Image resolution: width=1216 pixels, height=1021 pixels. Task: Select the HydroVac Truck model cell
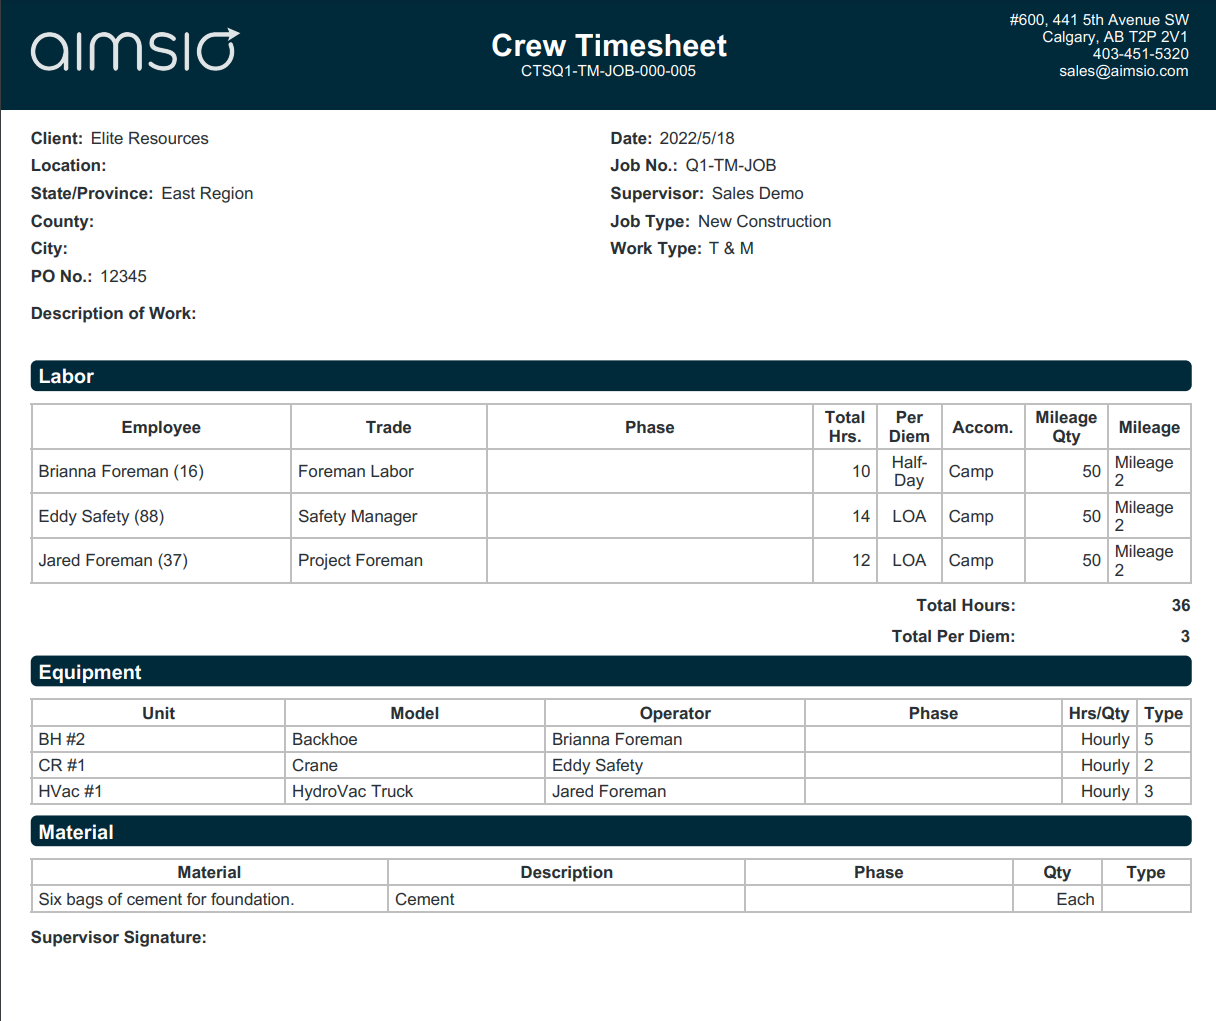415,791
